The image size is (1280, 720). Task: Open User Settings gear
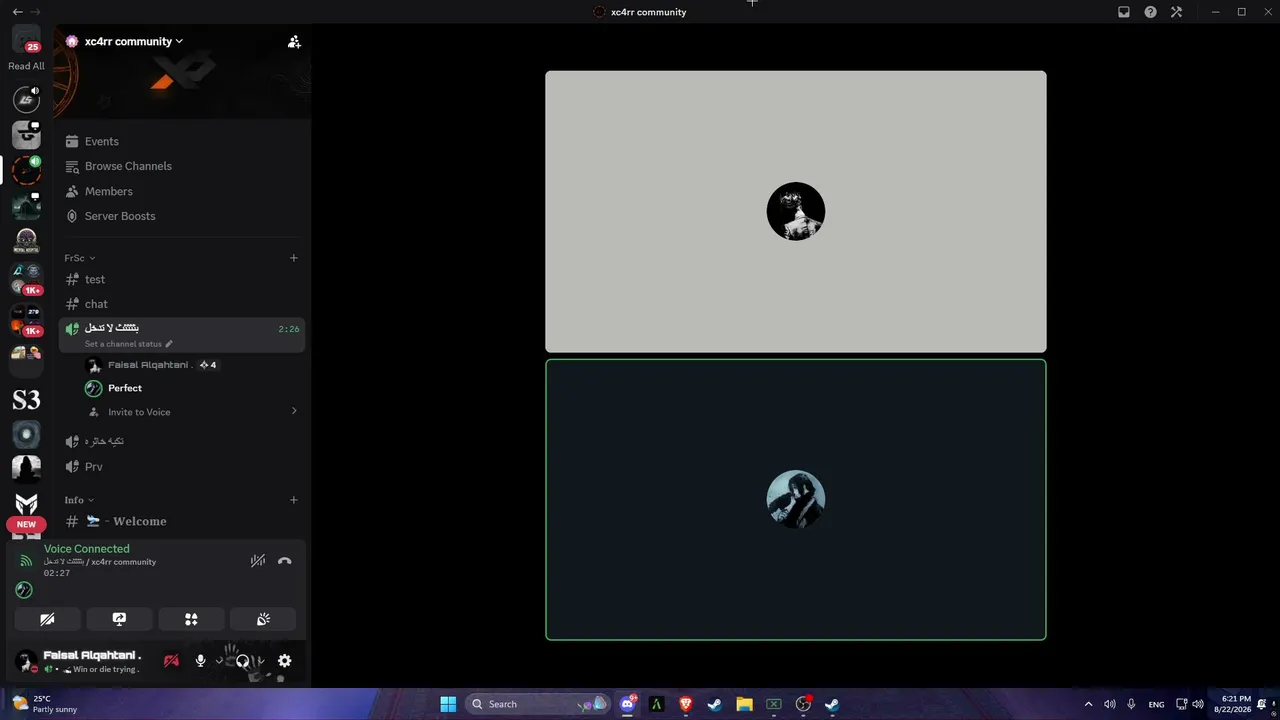pyautogui.click(x=285, y=661)
